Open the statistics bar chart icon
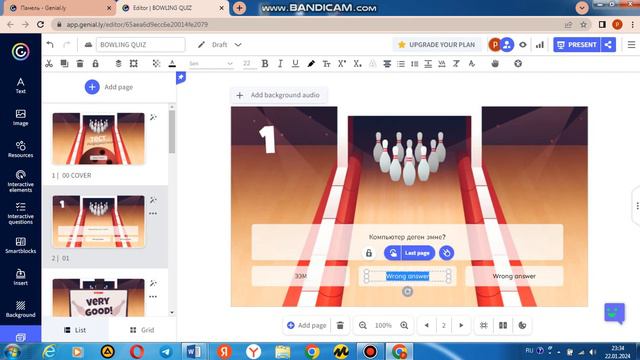 tap(540, 44)
